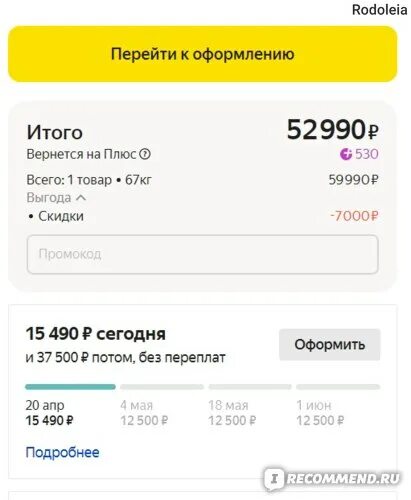Click the 530 Plus cashback amount

point(367,154)
